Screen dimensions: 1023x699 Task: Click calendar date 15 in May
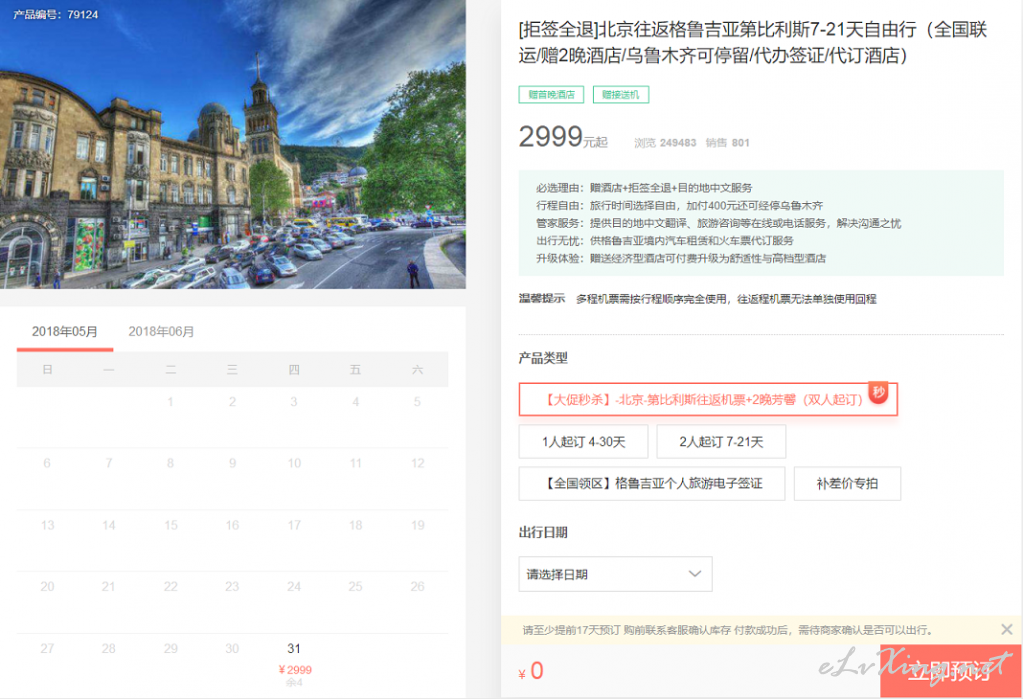171,525
